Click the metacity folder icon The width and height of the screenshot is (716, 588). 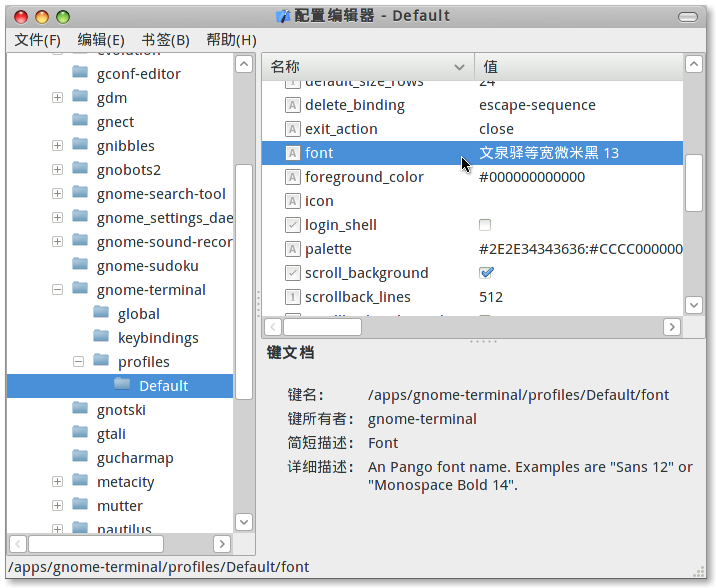[x=80, y=480]
